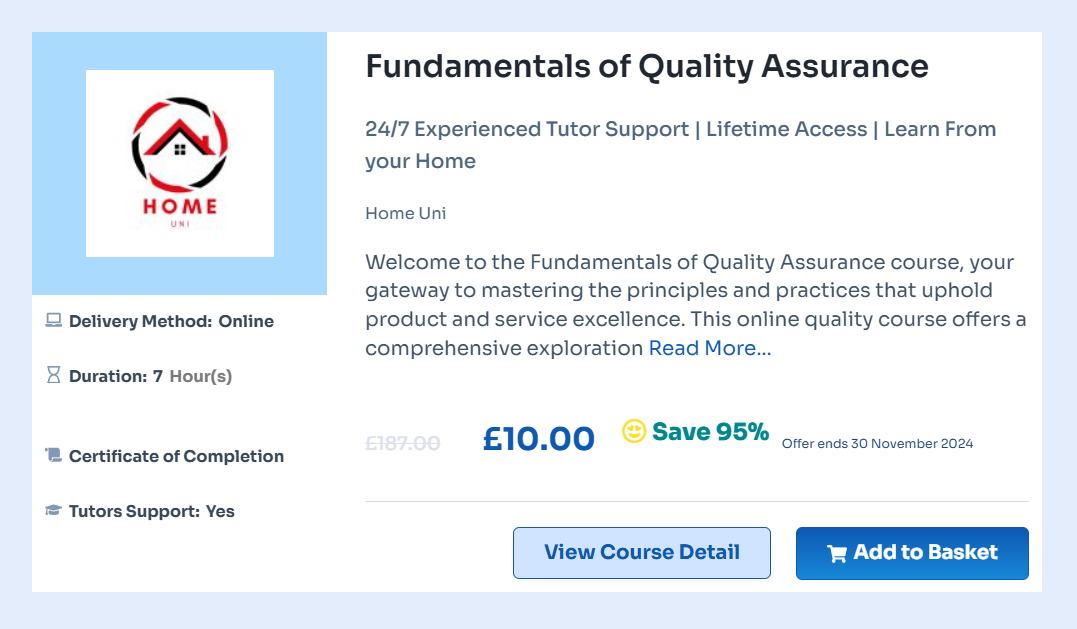Open the Fundamentals of Quality Assurance title
This screenshot has height=629, width=1077.
pyautogui.click(x=646, y=66)
